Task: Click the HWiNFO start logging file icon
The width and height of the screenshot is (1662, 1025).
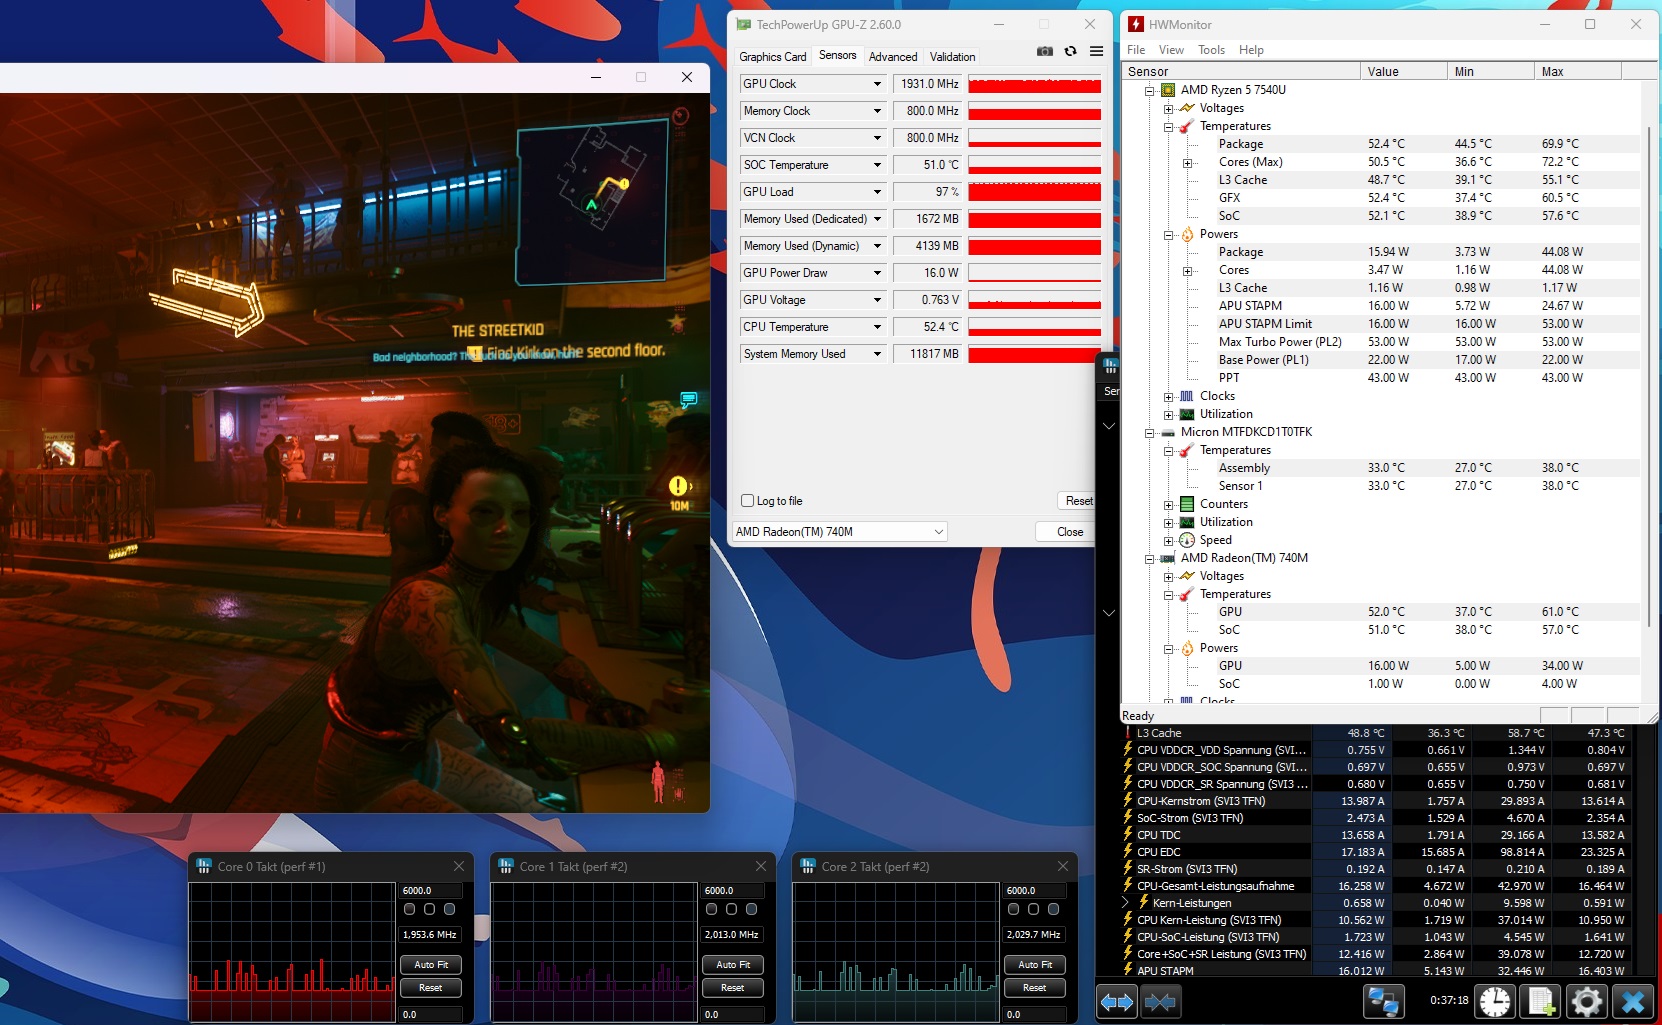Action: click(1541, 1002)
